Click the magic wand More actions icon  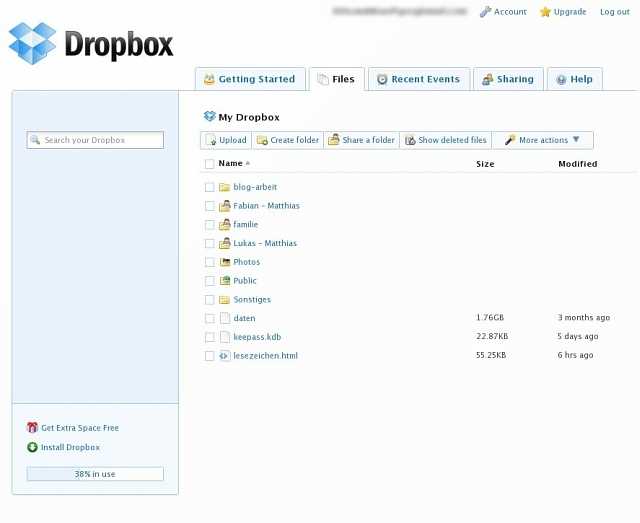pyautogui.click(x=510, y=140)
